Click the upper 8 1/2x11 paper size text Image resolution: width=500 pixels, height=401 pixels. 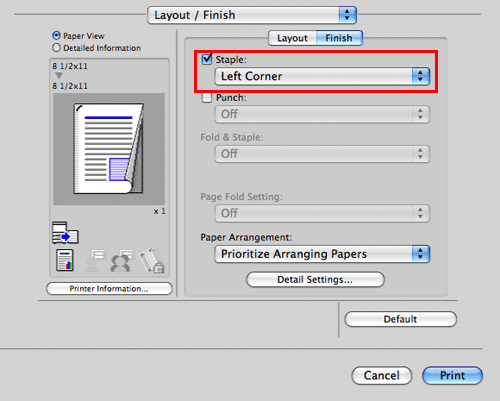coord(70,66)
